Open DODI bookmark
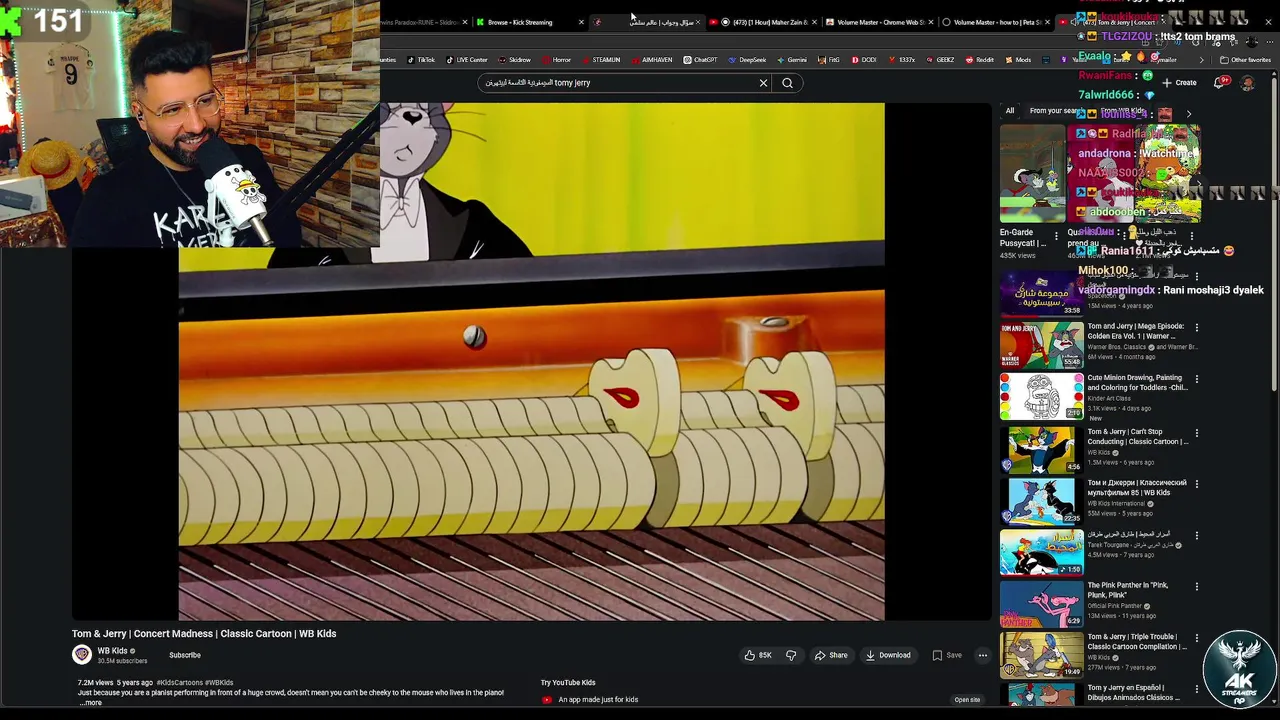Image resolution: width=1280 pixels, height=720 pixels. [x=863, y=60]
